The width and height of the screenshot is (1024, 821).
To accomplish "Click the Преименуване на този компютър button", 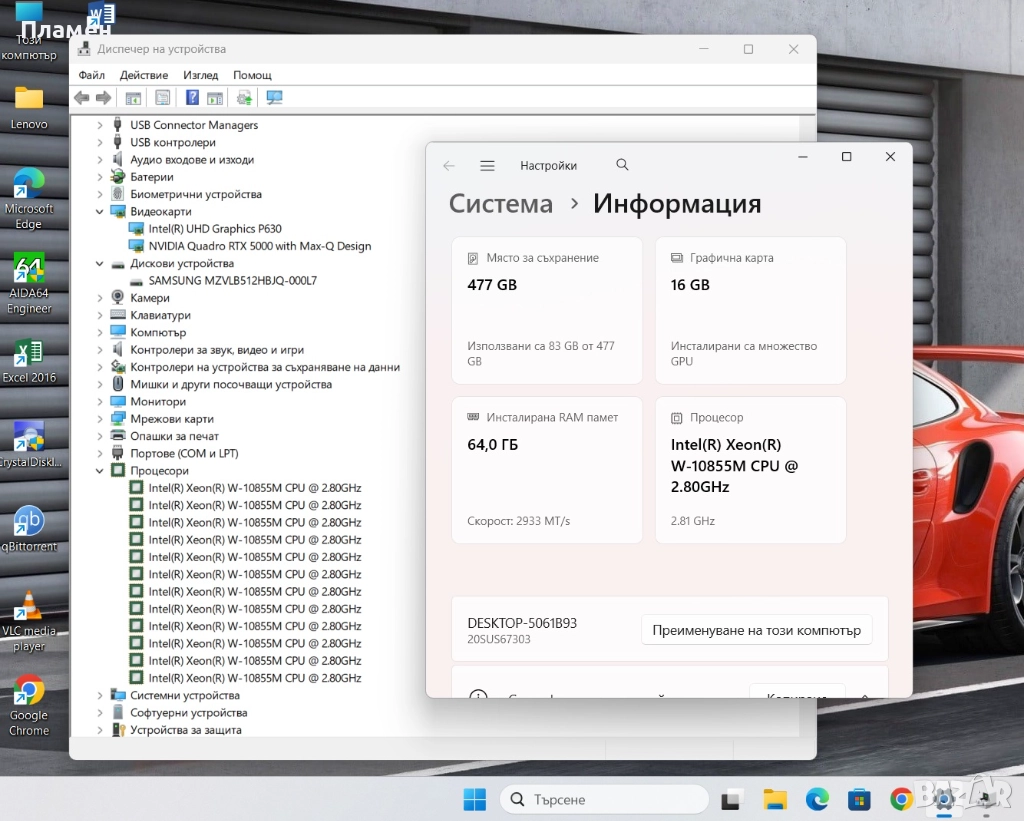I will point(756,631).
